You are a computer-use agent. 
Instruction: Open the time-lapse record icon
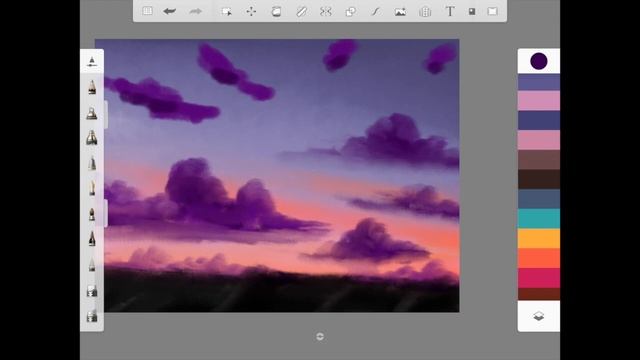tap(472, 11)
